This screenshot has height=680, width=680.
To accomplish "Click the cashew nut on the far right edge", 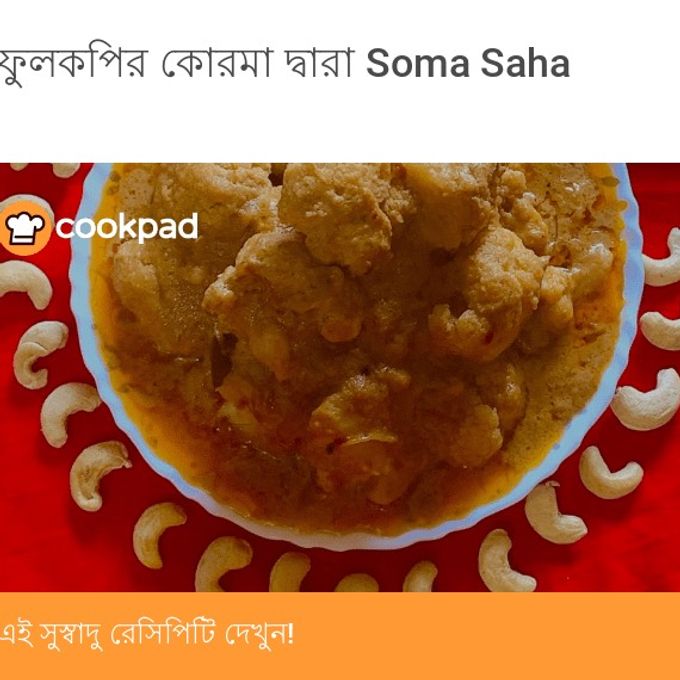I will point(662,260).
